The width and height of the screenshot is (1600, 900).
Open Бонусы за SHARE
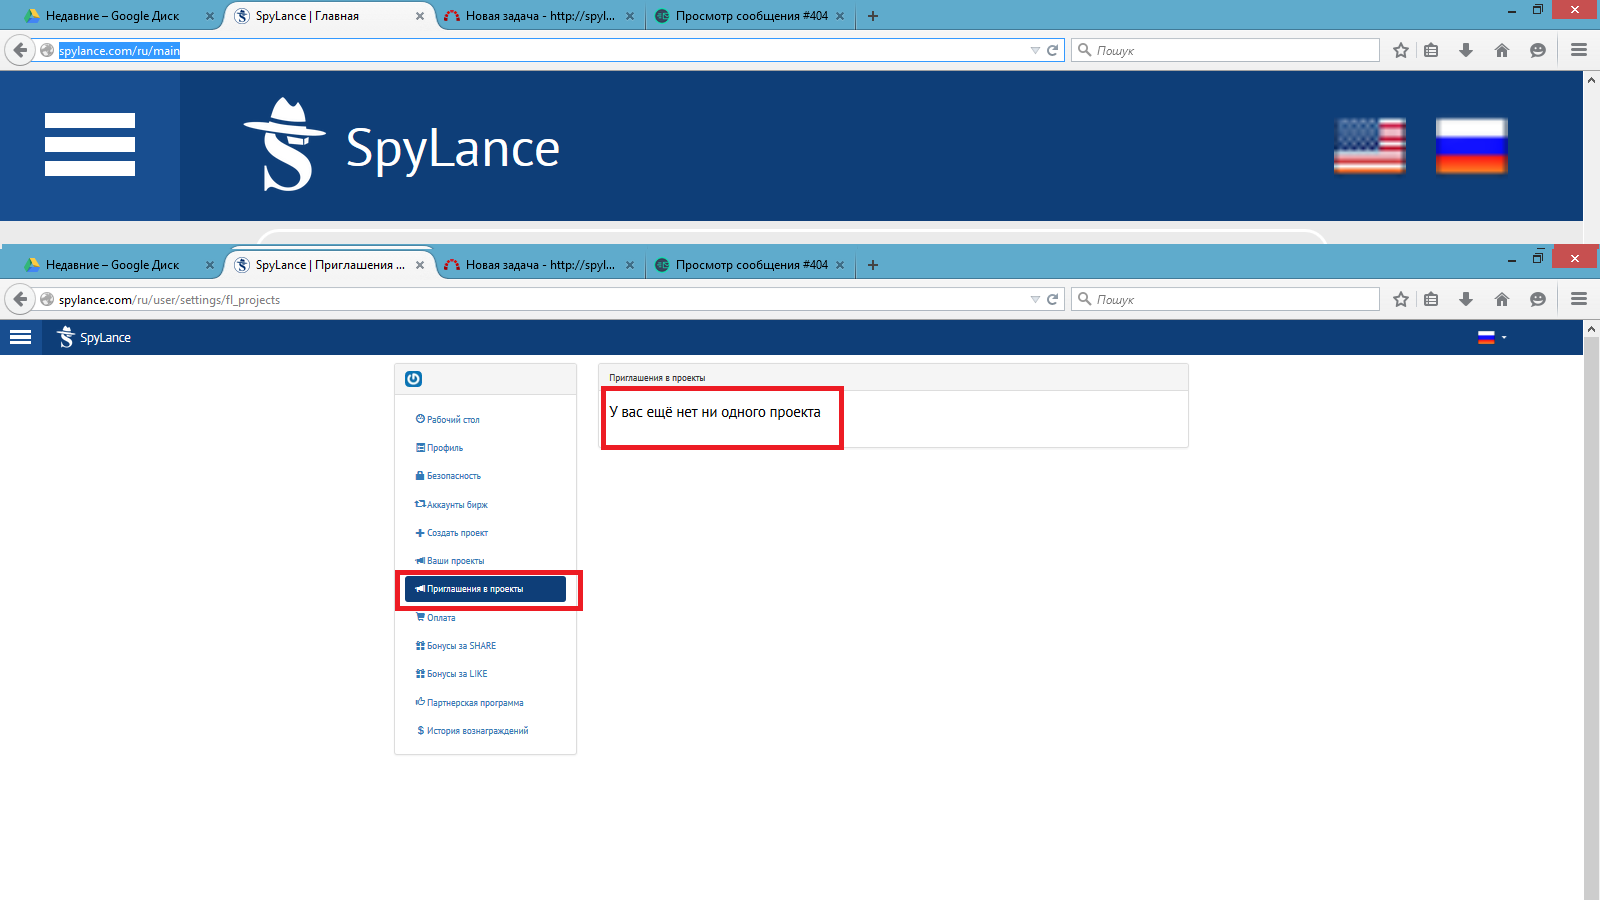pos(461,646)
